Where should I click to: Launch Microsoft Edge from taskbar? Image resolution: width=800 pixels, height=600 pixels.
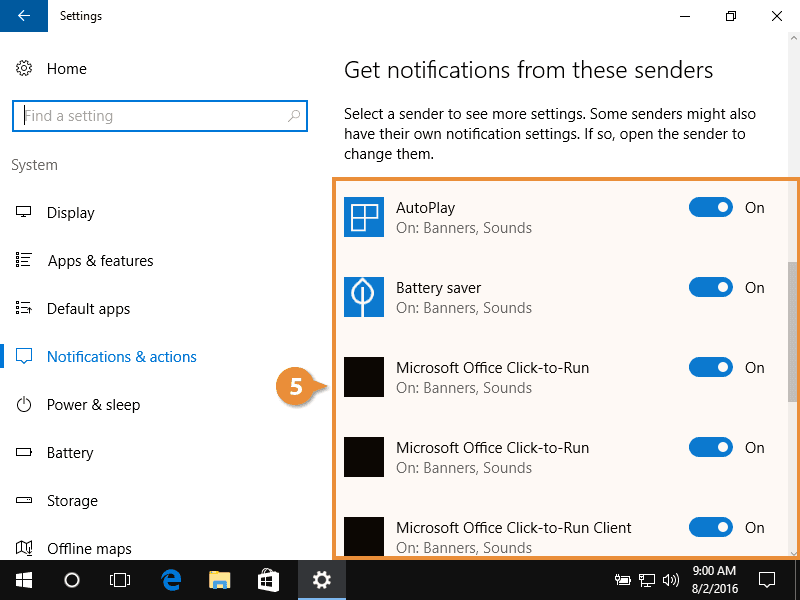point(171,580)
